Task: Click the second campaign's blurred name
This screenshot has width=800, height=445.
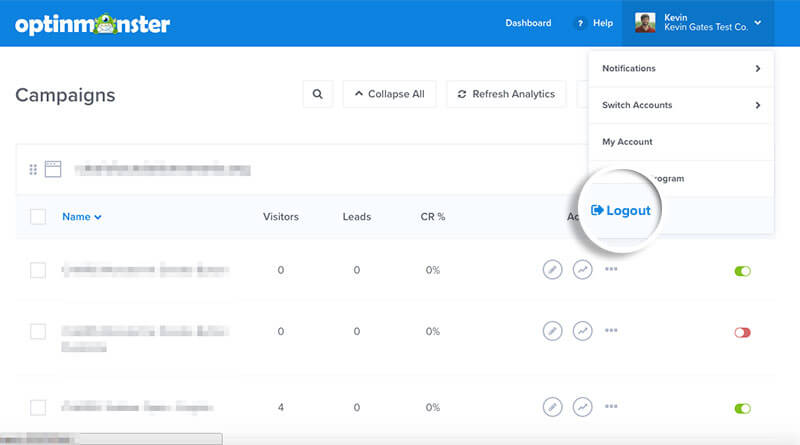Action: click(x=145, y=339)
